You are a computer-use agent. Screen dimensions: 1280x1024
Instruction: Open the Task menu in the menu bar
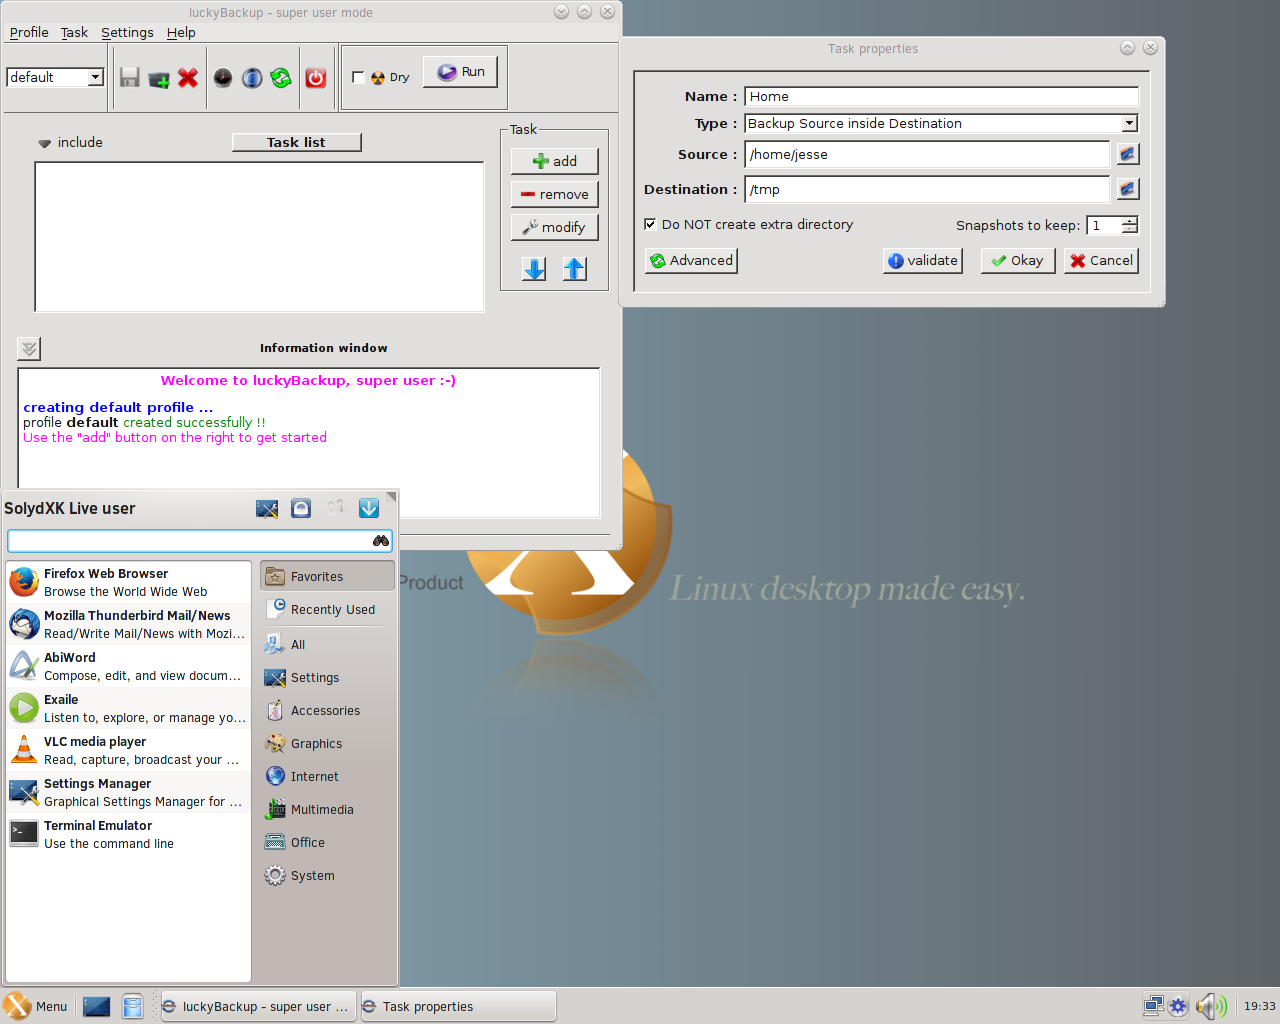pyautogui.click(x=74, y=32)
